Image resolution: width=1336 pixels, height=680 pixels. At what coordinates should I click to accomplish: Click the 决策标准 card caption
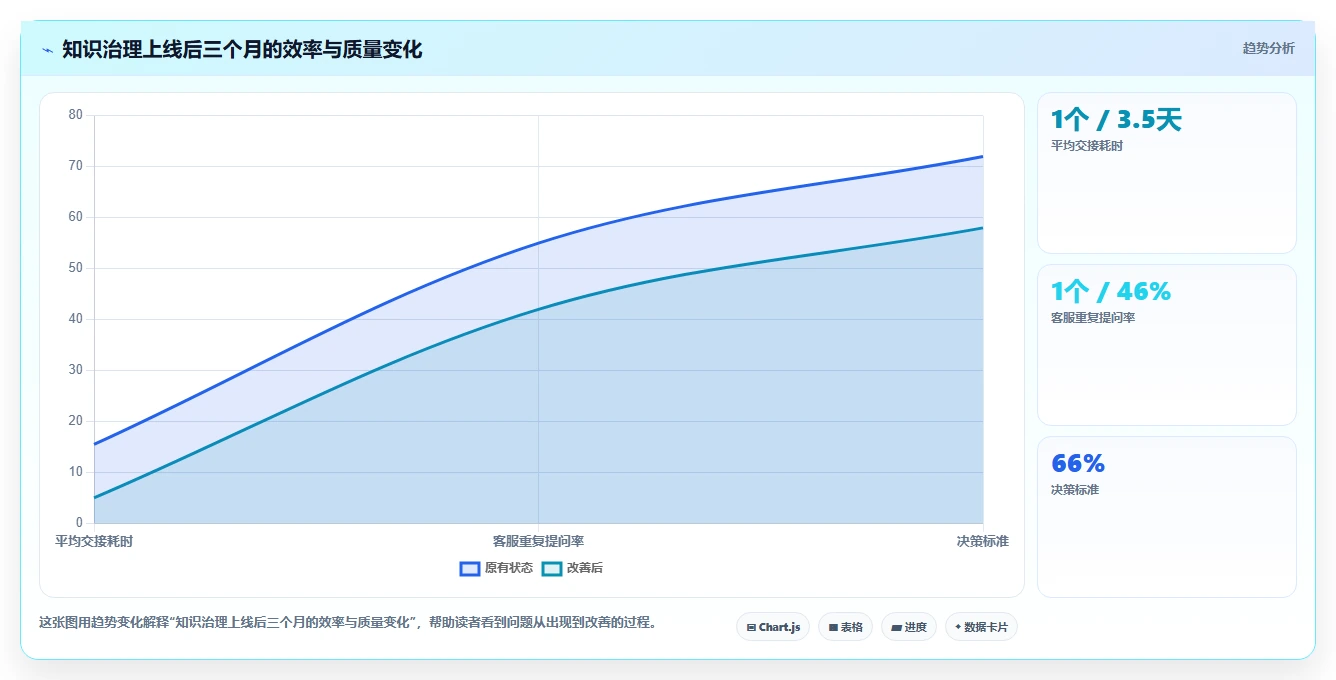coord(1075,490)
